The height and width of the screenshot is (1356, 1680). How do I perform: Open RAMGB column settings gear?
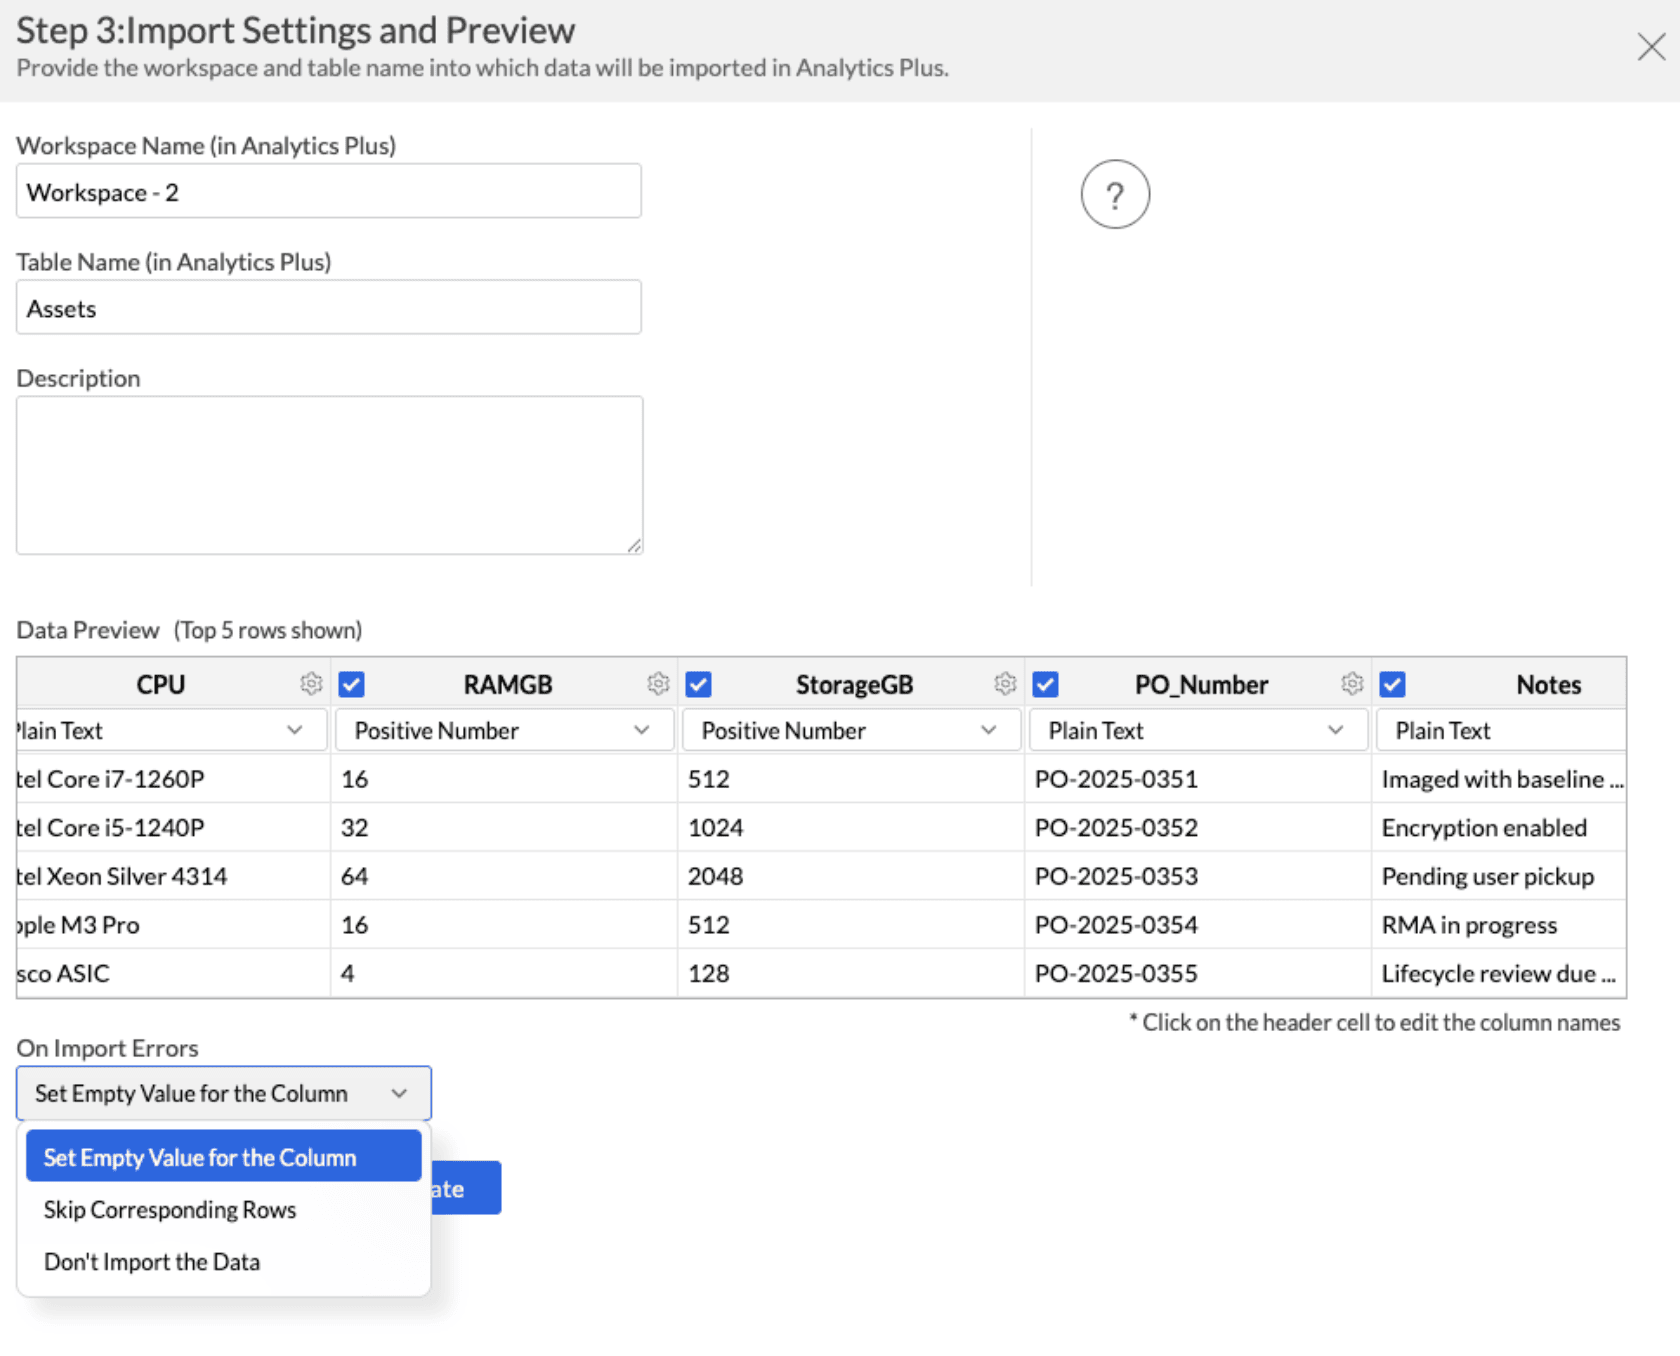pos(658,684)
